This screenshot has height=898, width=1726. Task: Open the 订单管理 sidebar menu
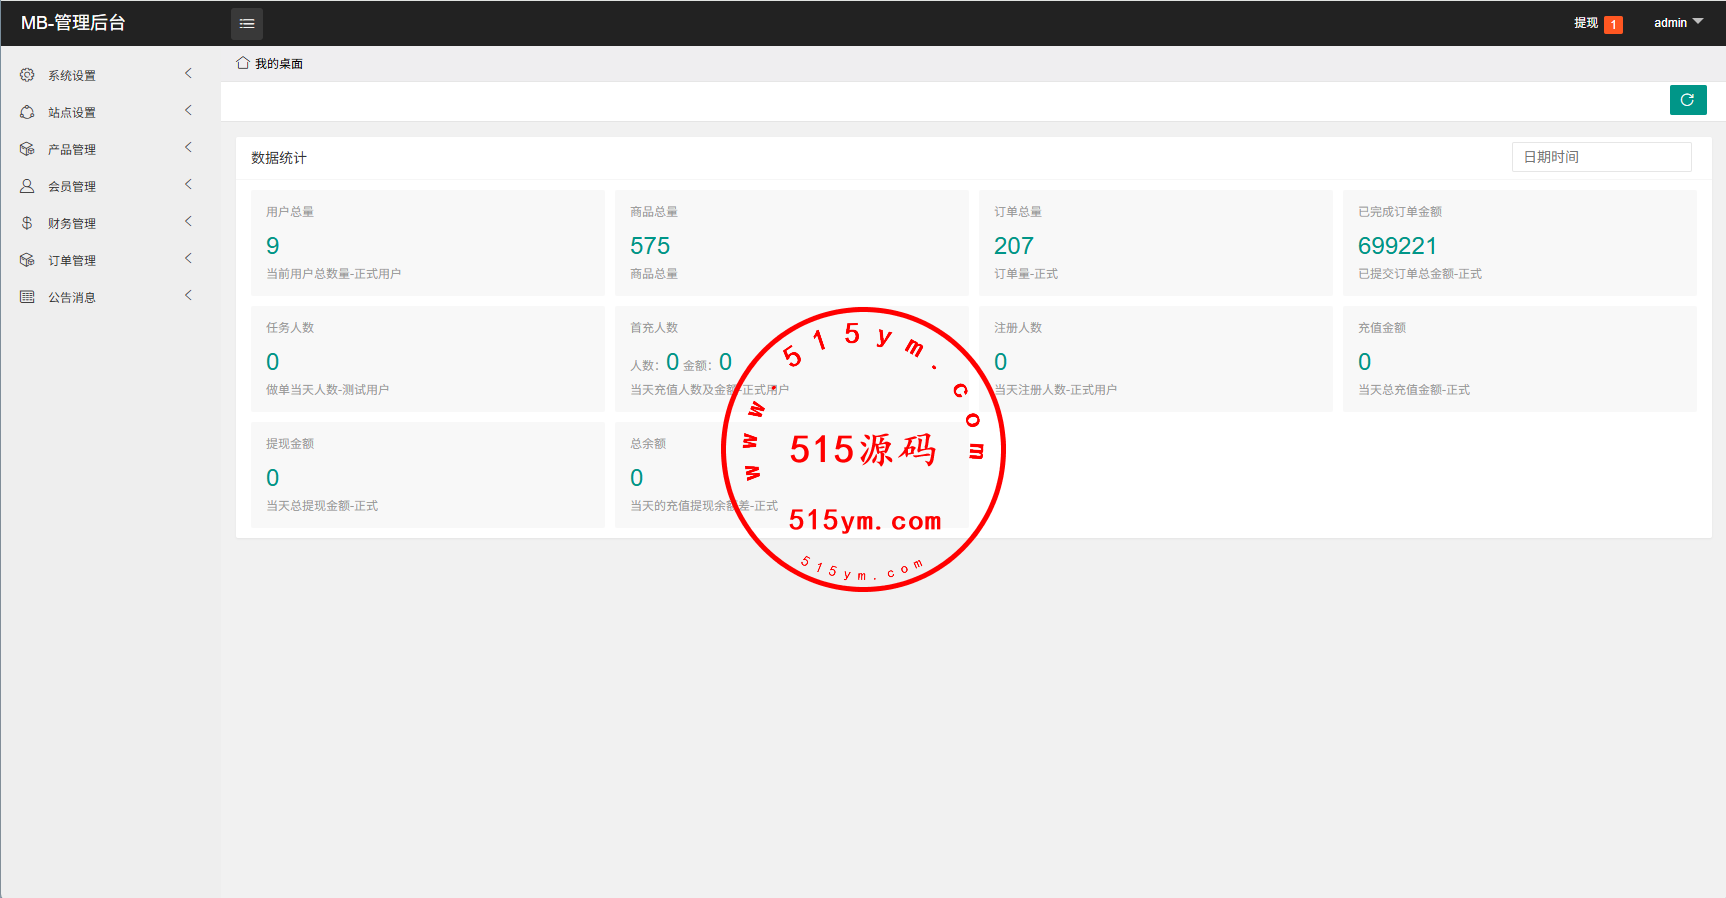point(72,261)
